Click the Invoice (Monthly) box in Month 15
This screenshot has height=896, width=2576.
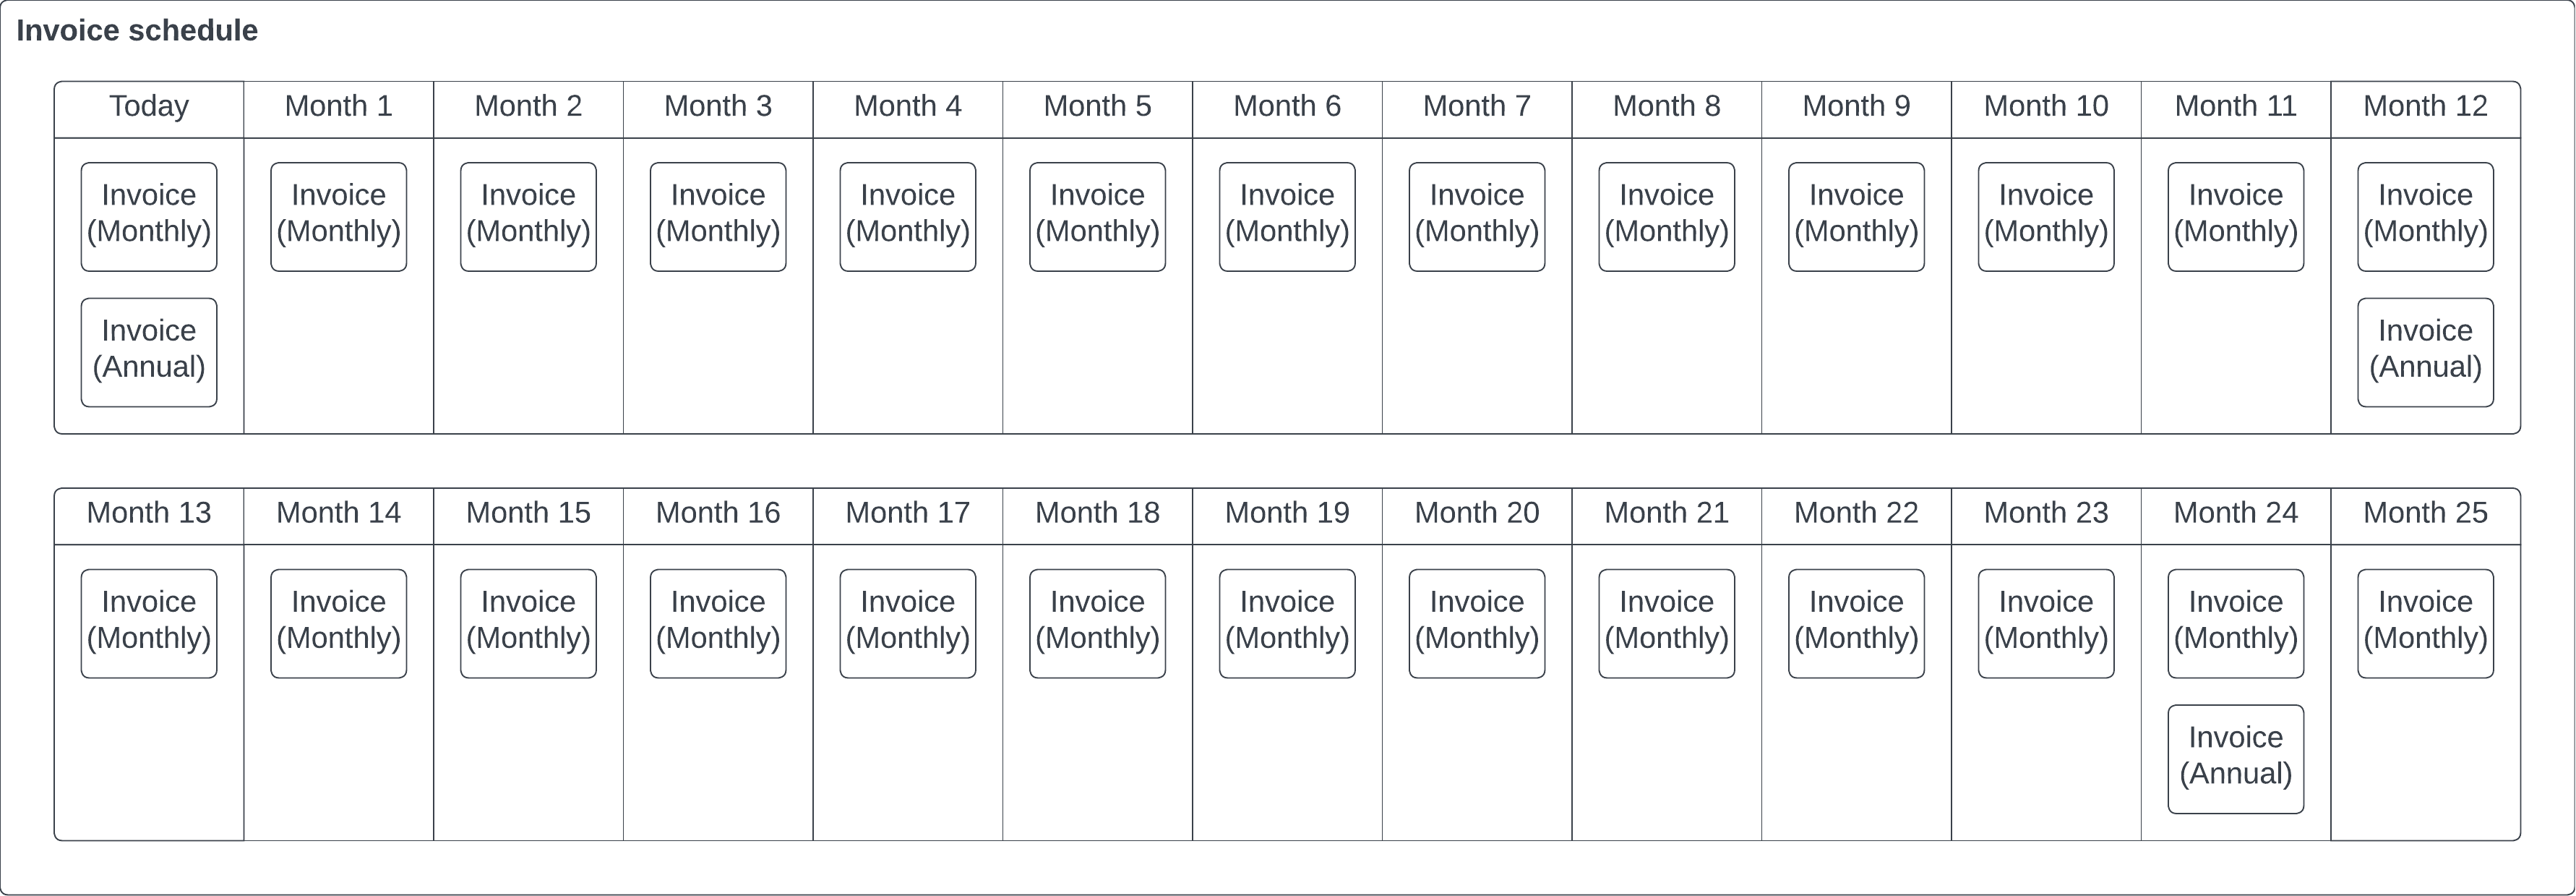pyautogui.click(x=528, y=624)
